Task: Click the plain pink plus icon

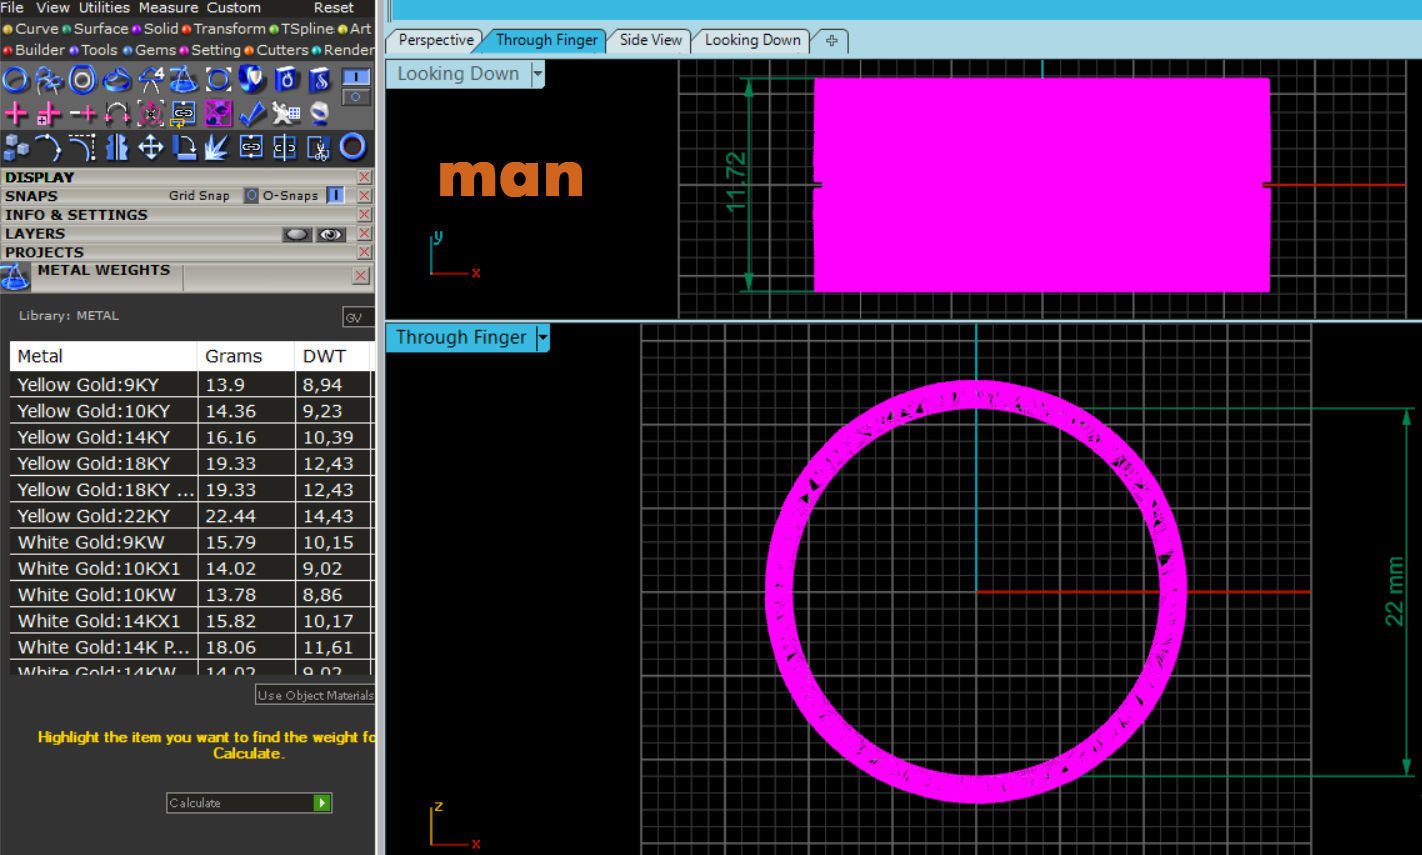Action: click(15, 113)
